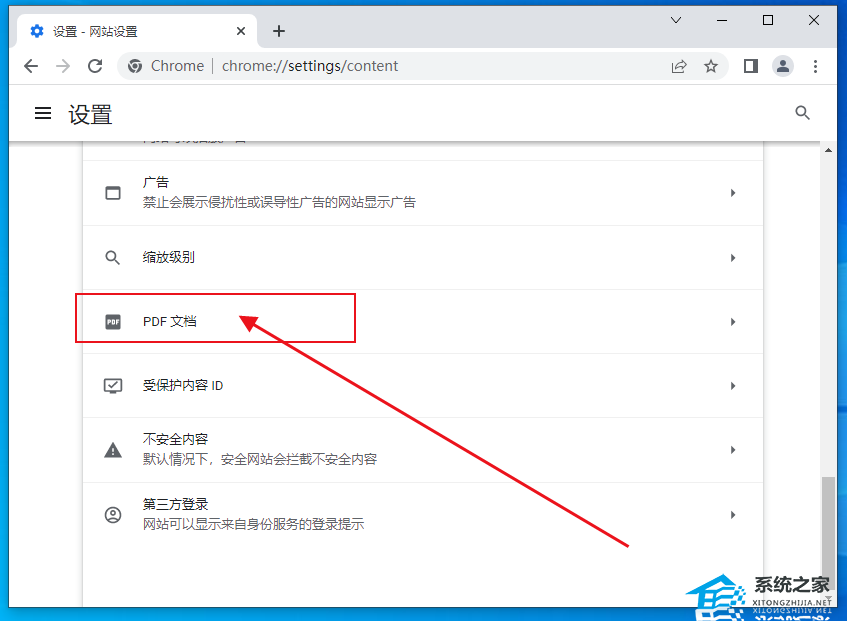Open the settings hamburger menu
The image size is (847, 621).
tap(43, 113)
